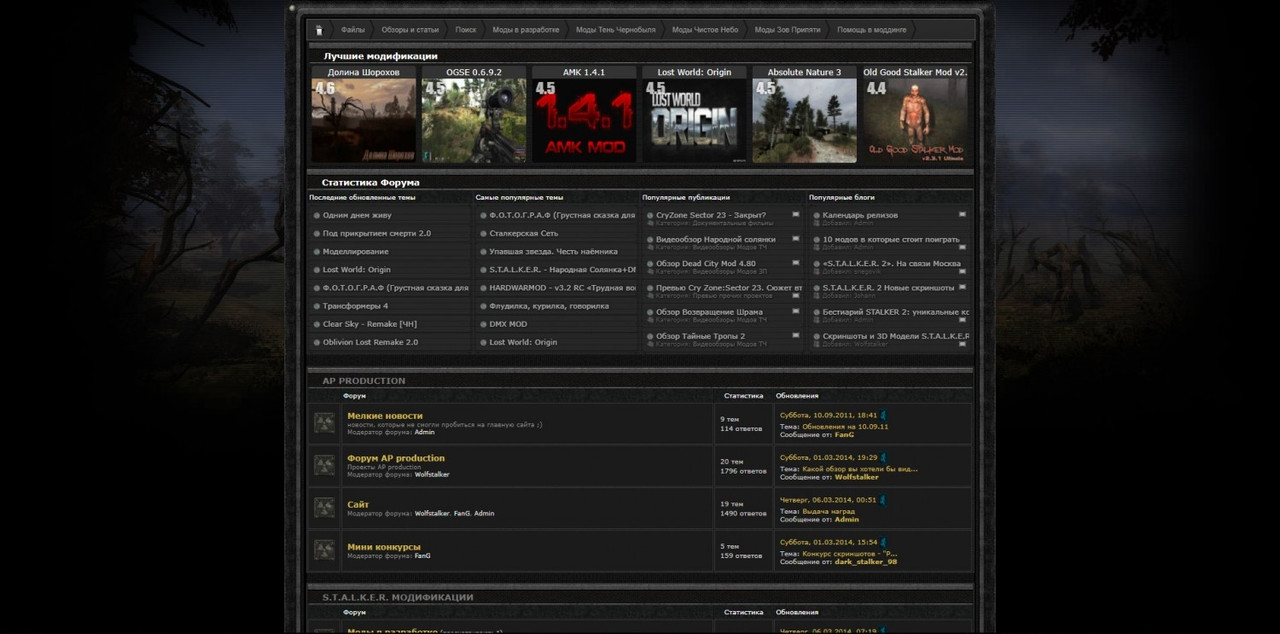Open moderator Admin profile under Мелкие новости
Image resolution: width=1280 pixels, height=634 pixels.
424,432
